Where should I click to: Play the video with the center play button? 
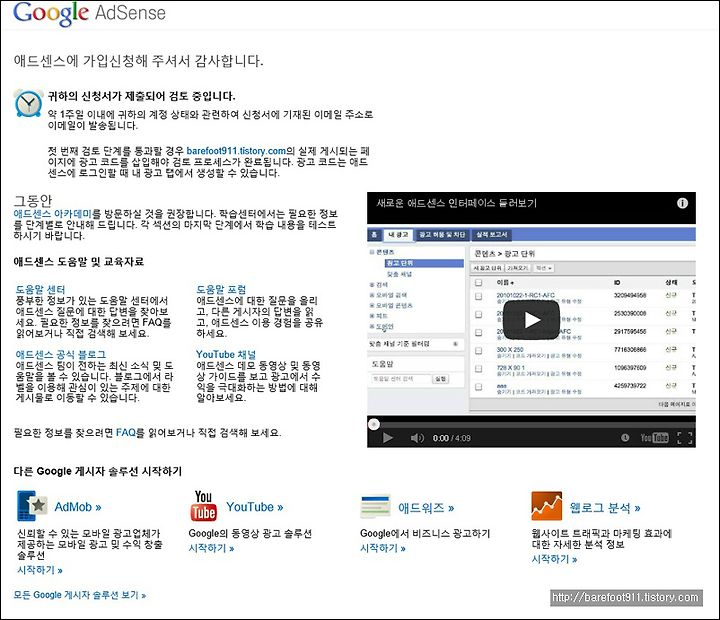point(531,320)
